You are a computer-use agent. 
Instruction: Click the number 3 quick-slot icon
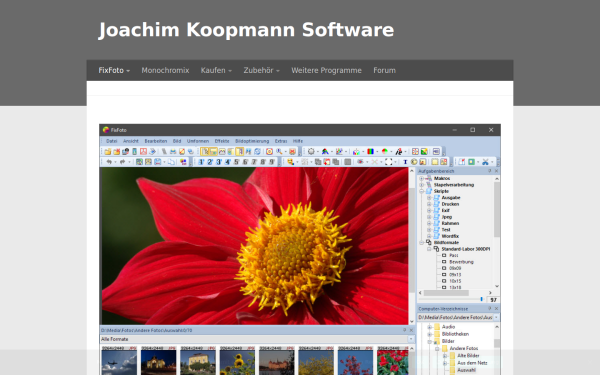pyautogui.click(x=218, y=162)
